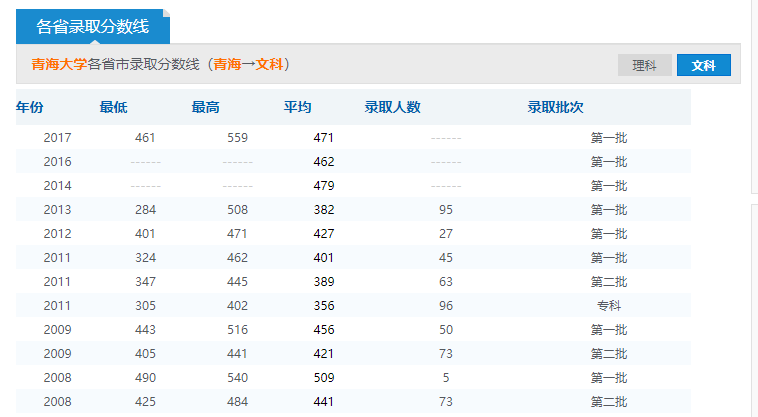
Task: Click lowest score 284 in 2013 row
Action: coord(145,210)
